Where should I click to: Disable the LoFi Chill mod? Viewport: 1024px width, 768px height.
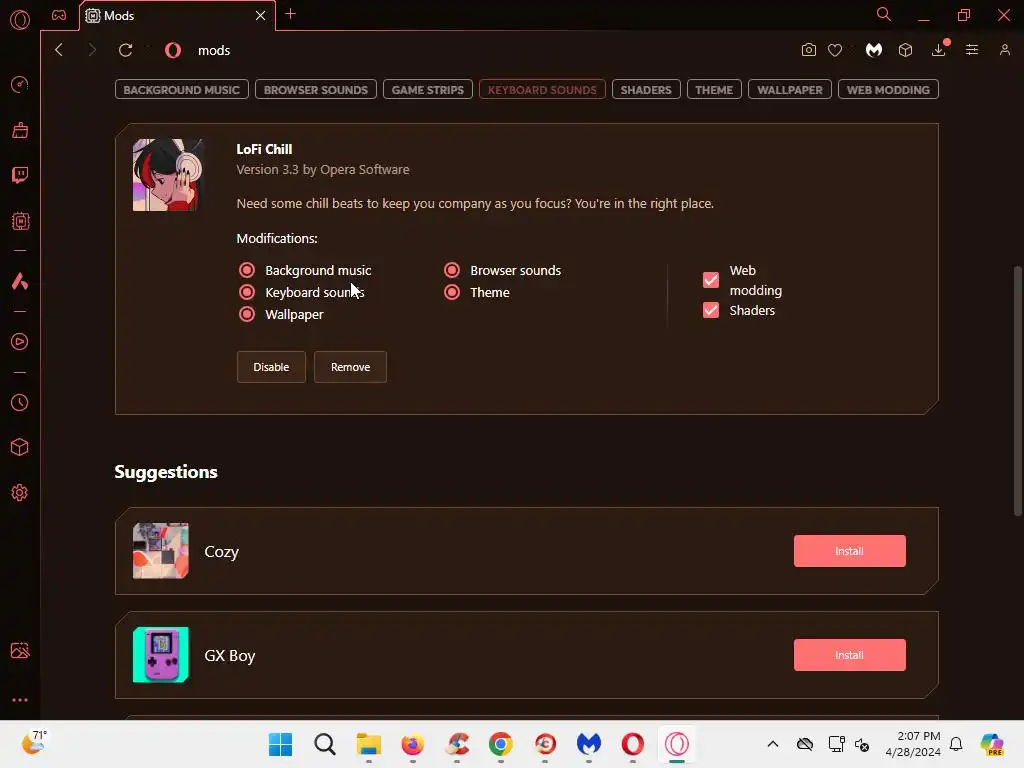pyautogui.click(x=271, y=367)
